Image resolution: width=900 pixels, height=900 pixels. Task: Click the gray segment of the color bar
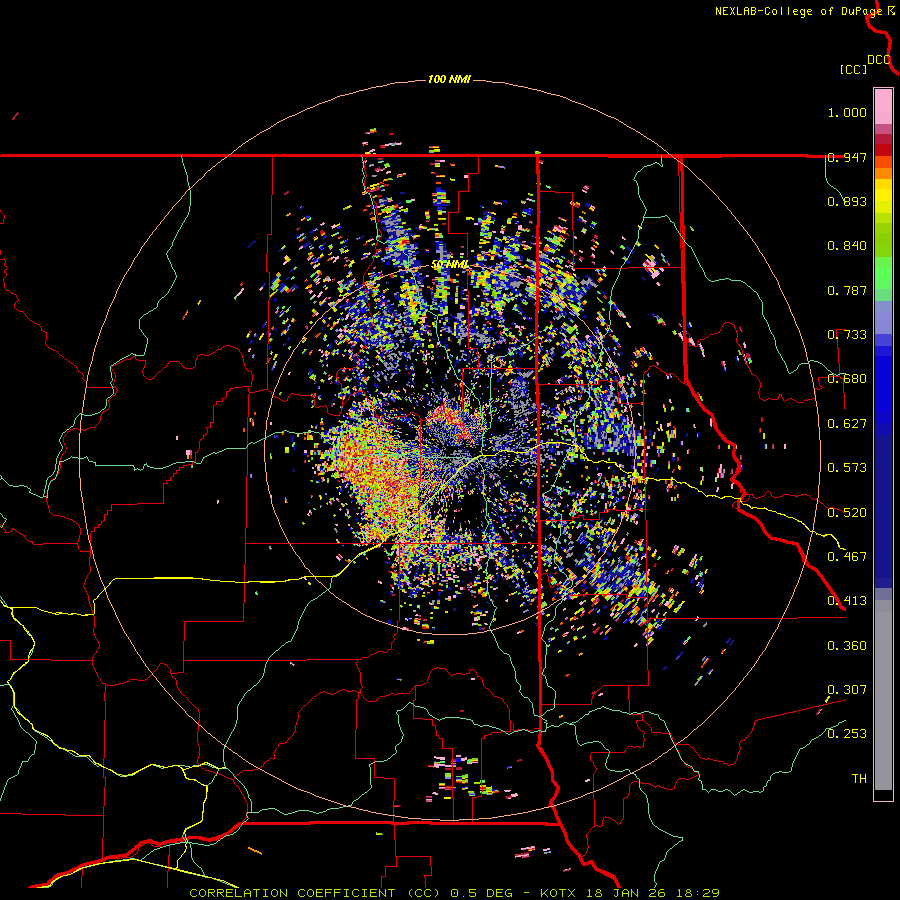coord(883,695)
